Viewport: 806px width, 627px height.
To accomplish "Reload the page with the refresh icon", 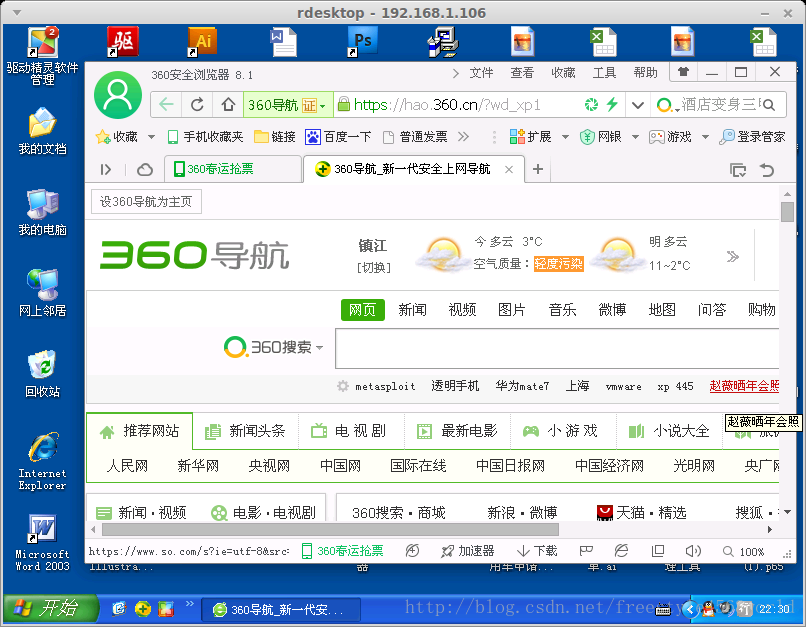I will (x=197, y=105).
